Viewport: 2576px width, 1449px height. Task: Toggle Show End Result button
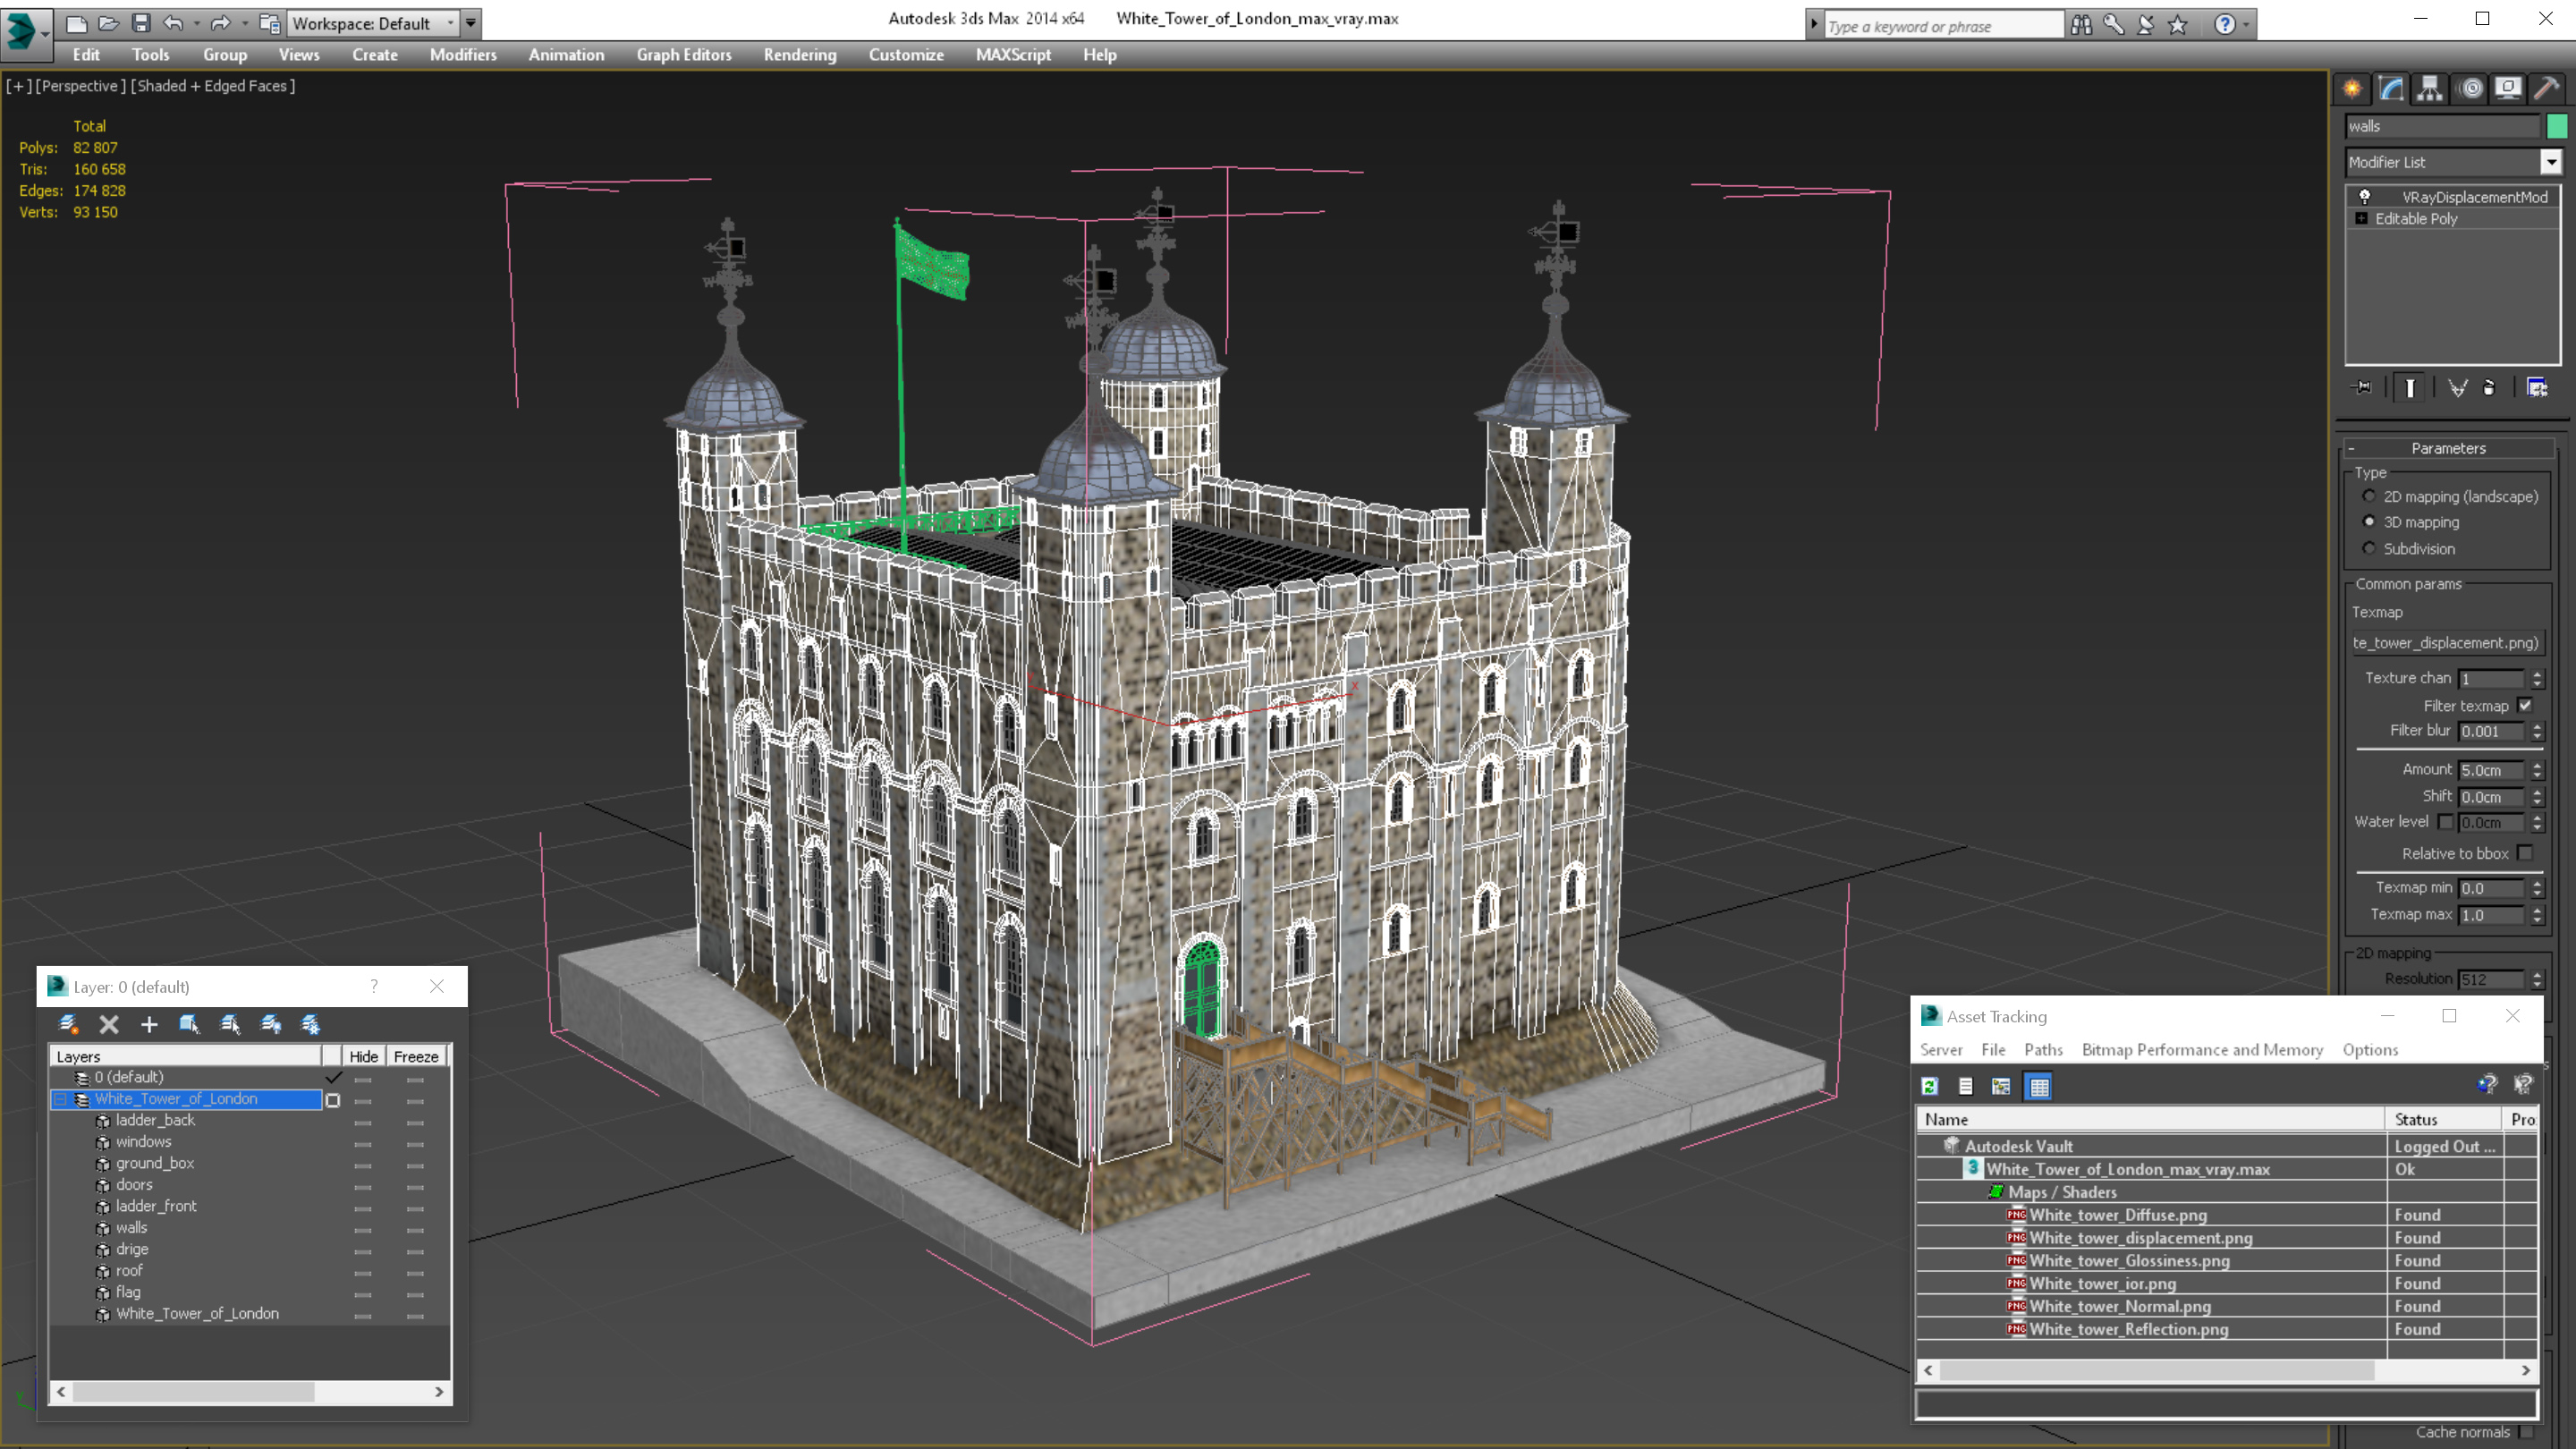pyautogui.click(x=2410, y=388)
